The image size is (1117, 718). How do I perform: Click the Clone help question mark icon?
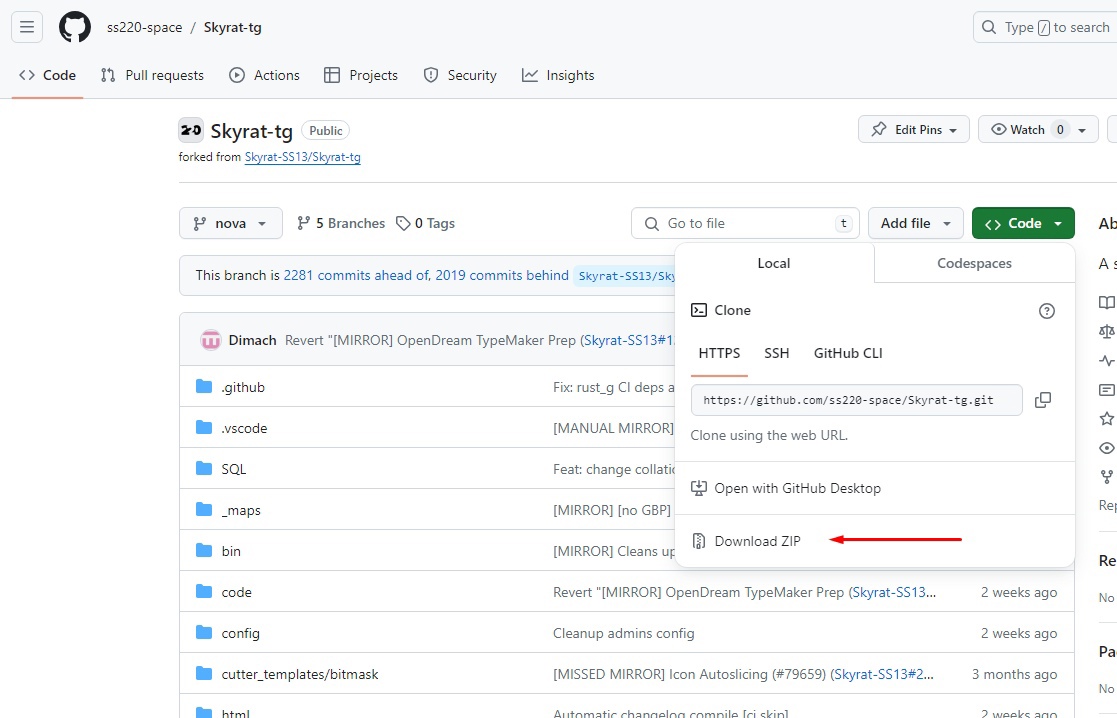tap(1047, 311)
